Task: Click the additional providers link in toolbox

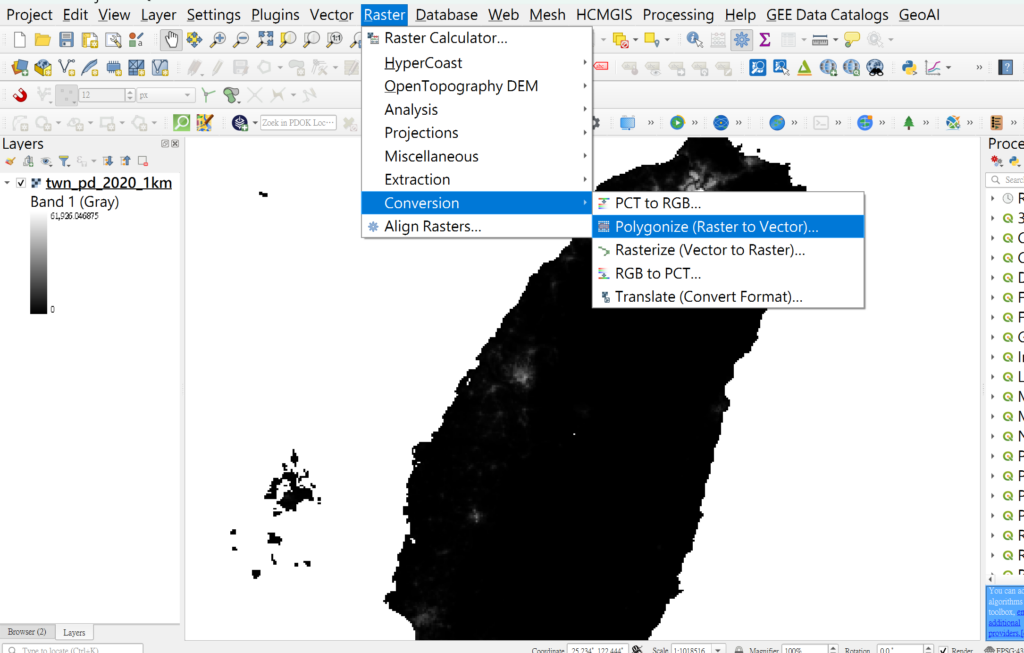Action: pyautogui.click(x=1005, y=628)
